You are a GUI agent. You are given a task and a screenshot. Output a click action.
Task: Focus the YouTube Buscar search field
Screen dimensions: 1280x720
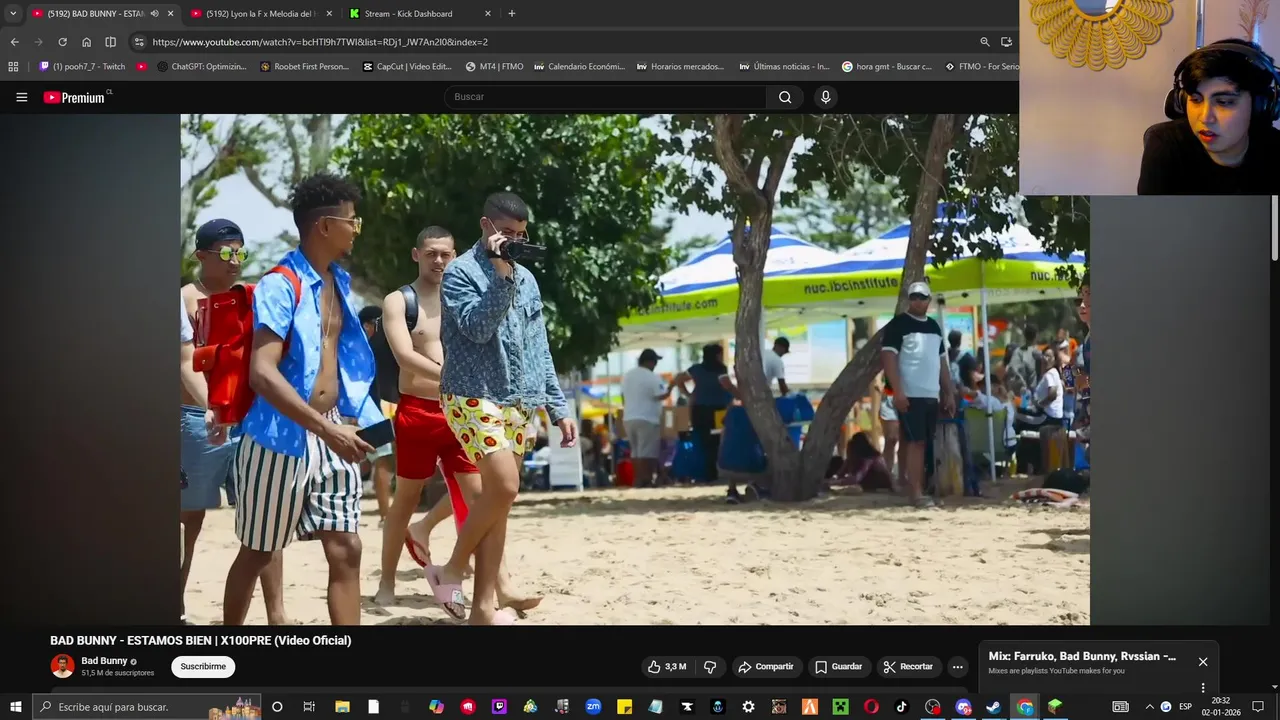(605, 97)
